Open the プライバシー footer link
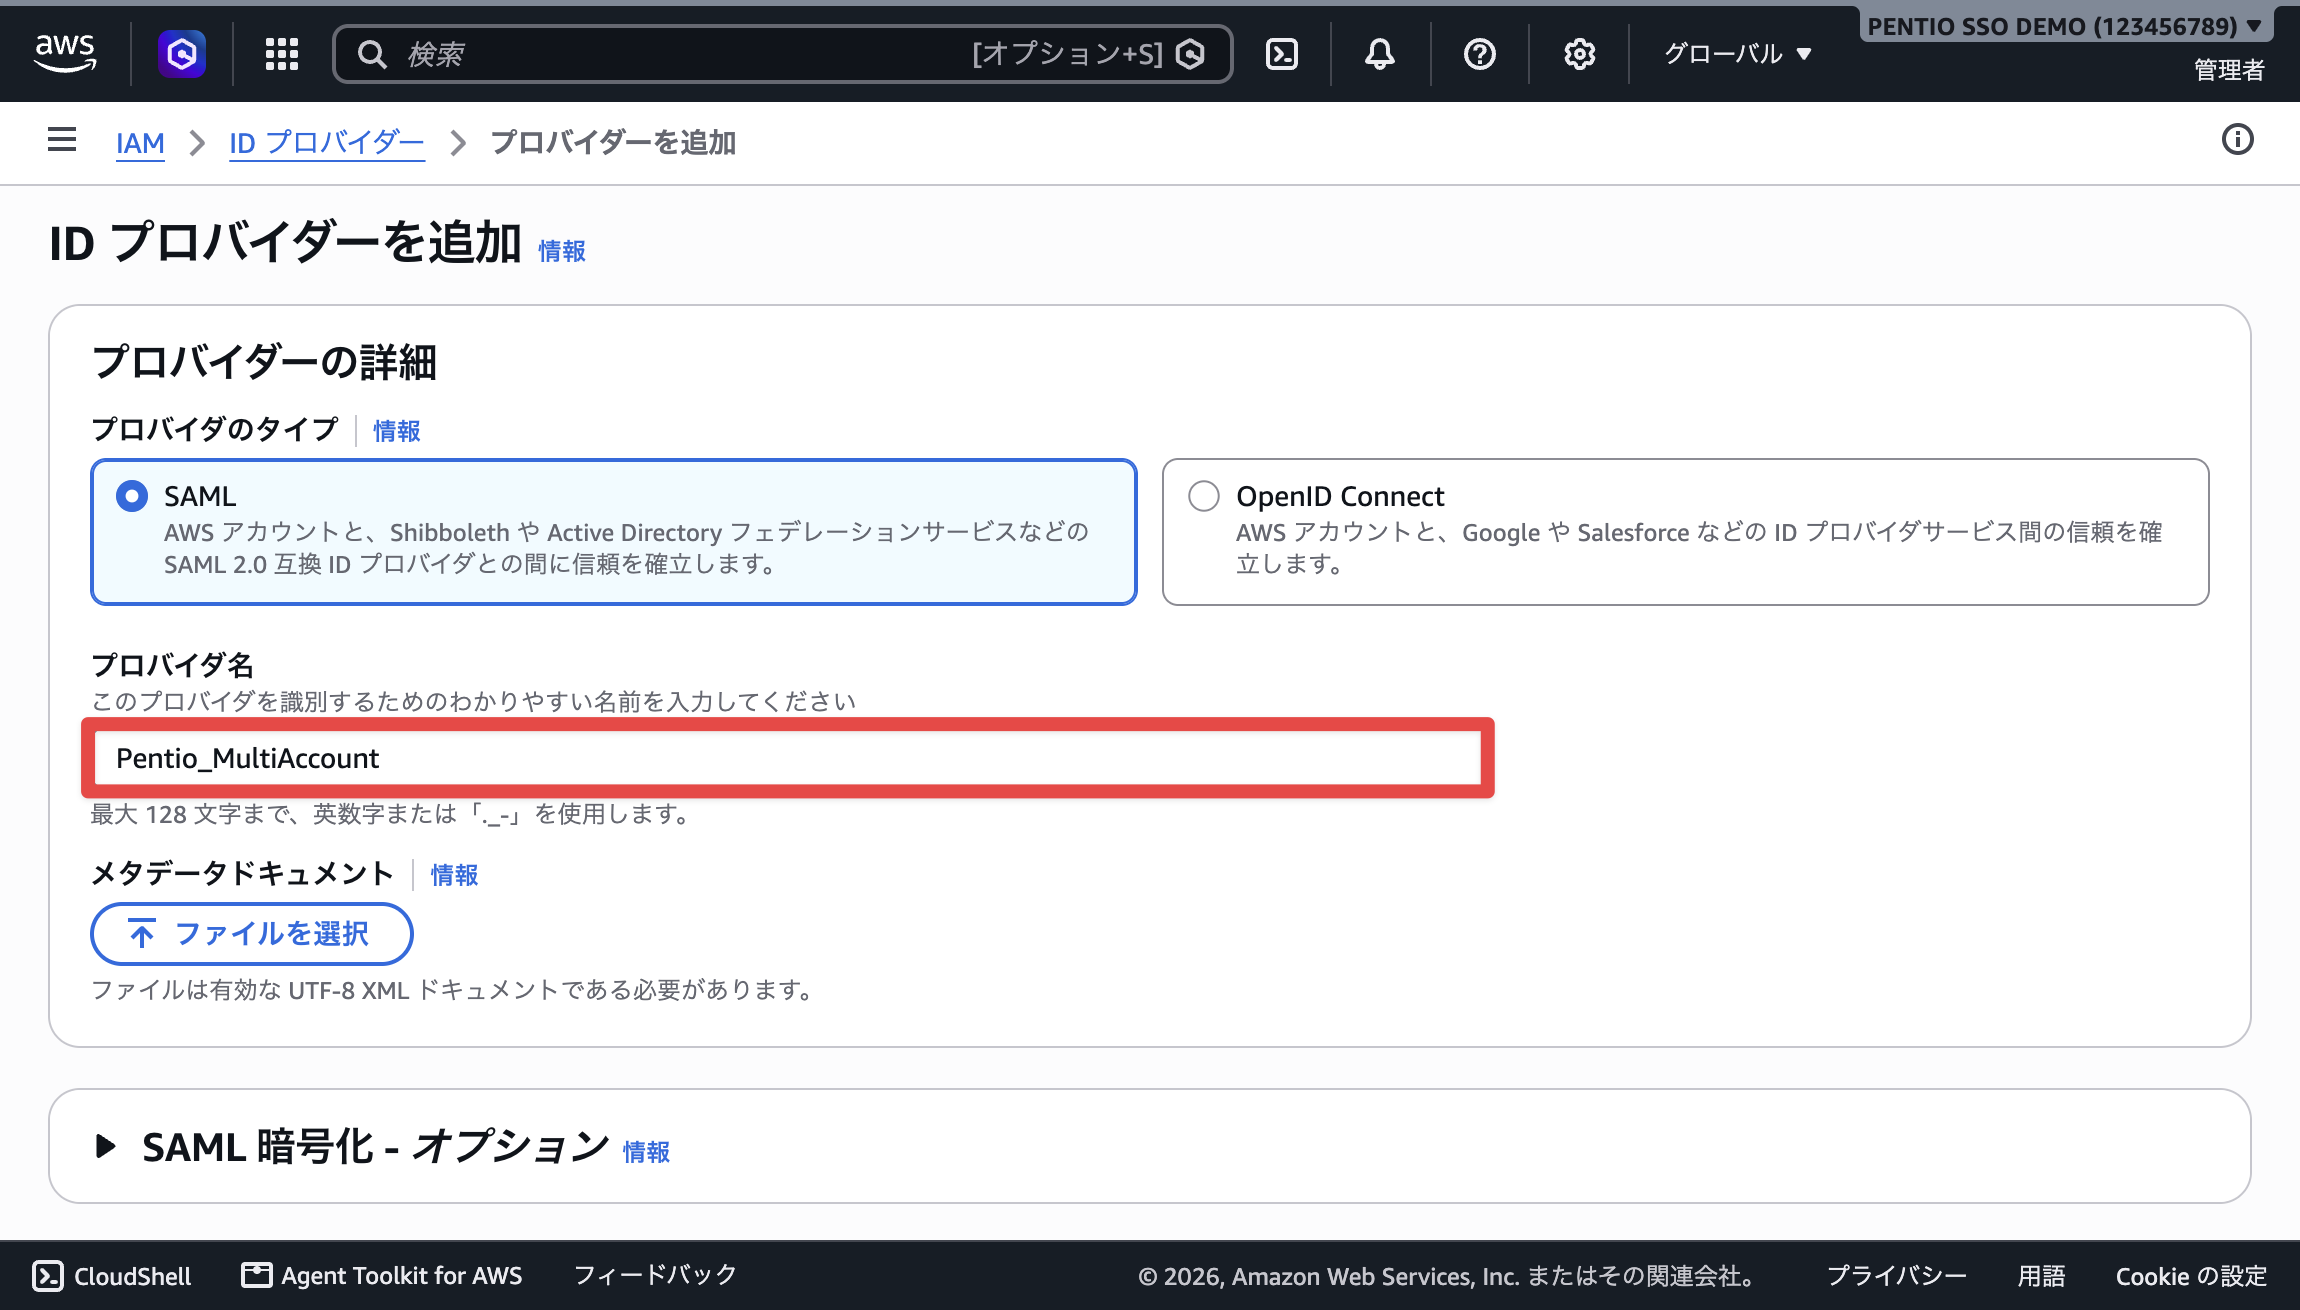Image resolution: width=2300 pixels, height=1310 pixels. click(x=1896, y=1276)
